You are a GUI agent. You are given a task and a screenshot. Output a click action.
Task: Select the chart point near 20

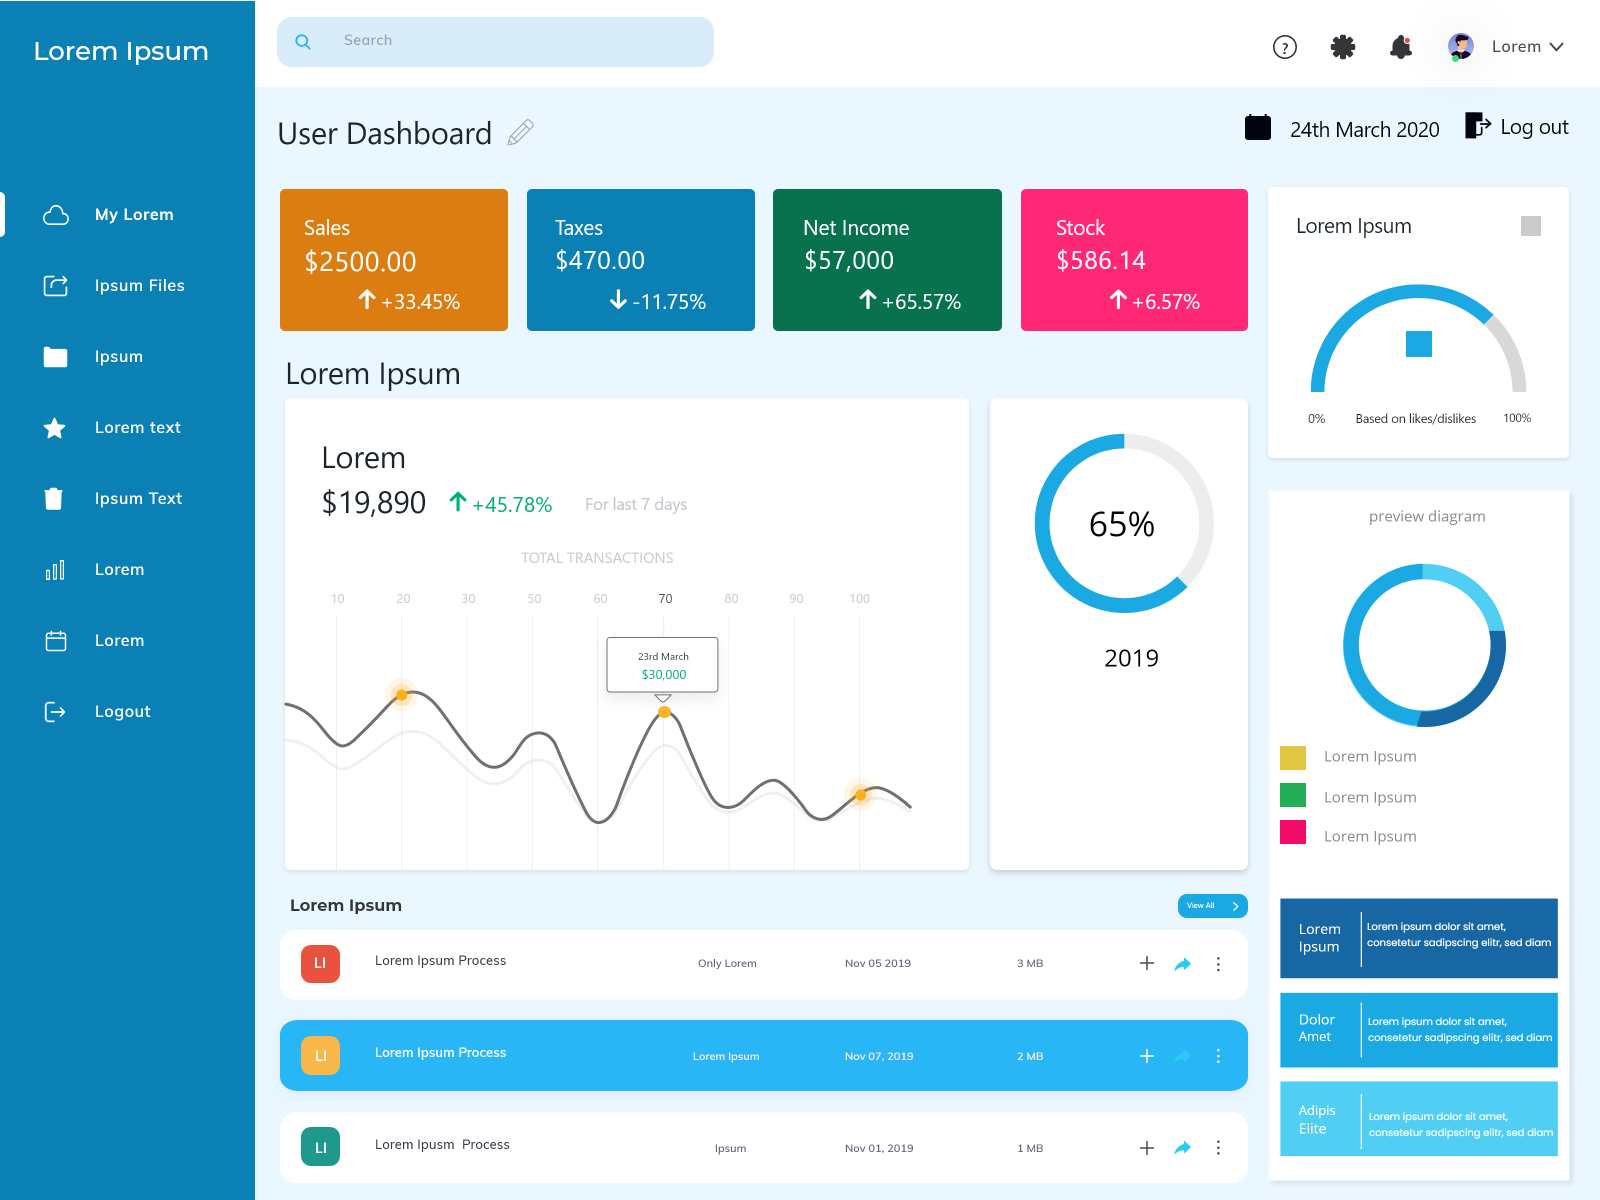pos(402,694)
